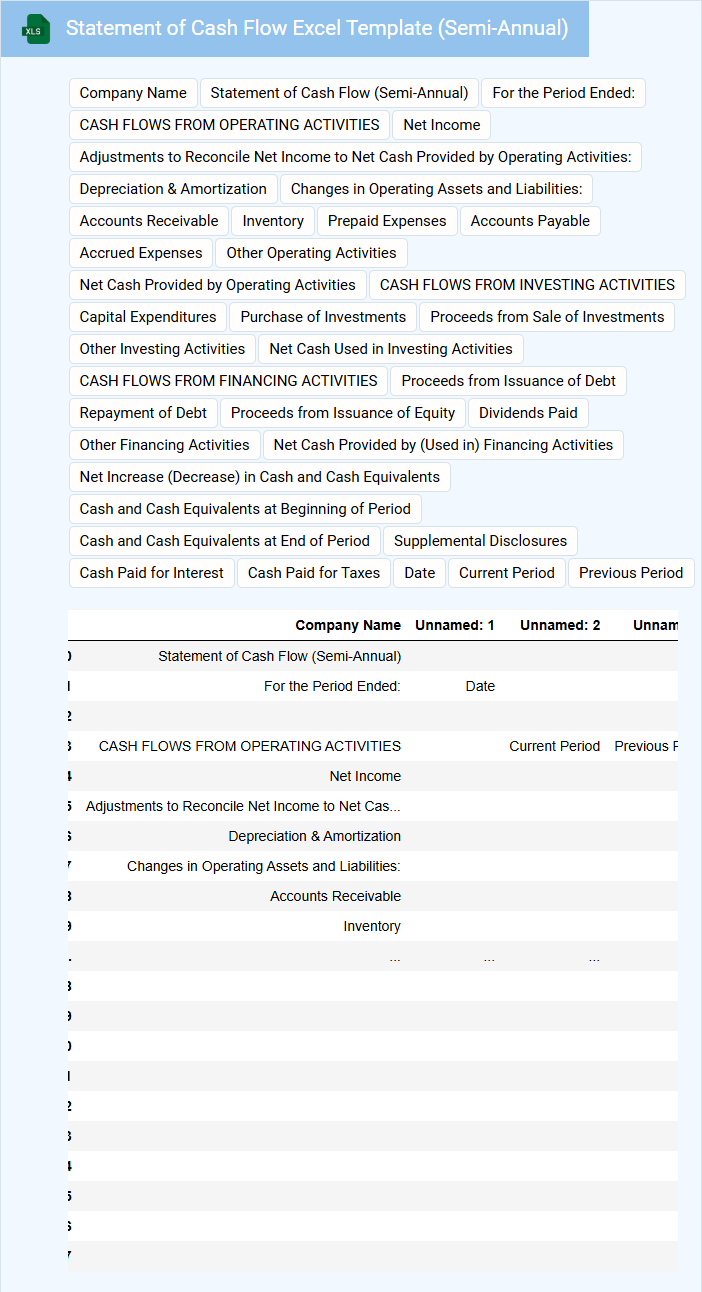Select the Capital Expenditures tag
Viewport: 702px width, 1292px height.
pos(148,317)
